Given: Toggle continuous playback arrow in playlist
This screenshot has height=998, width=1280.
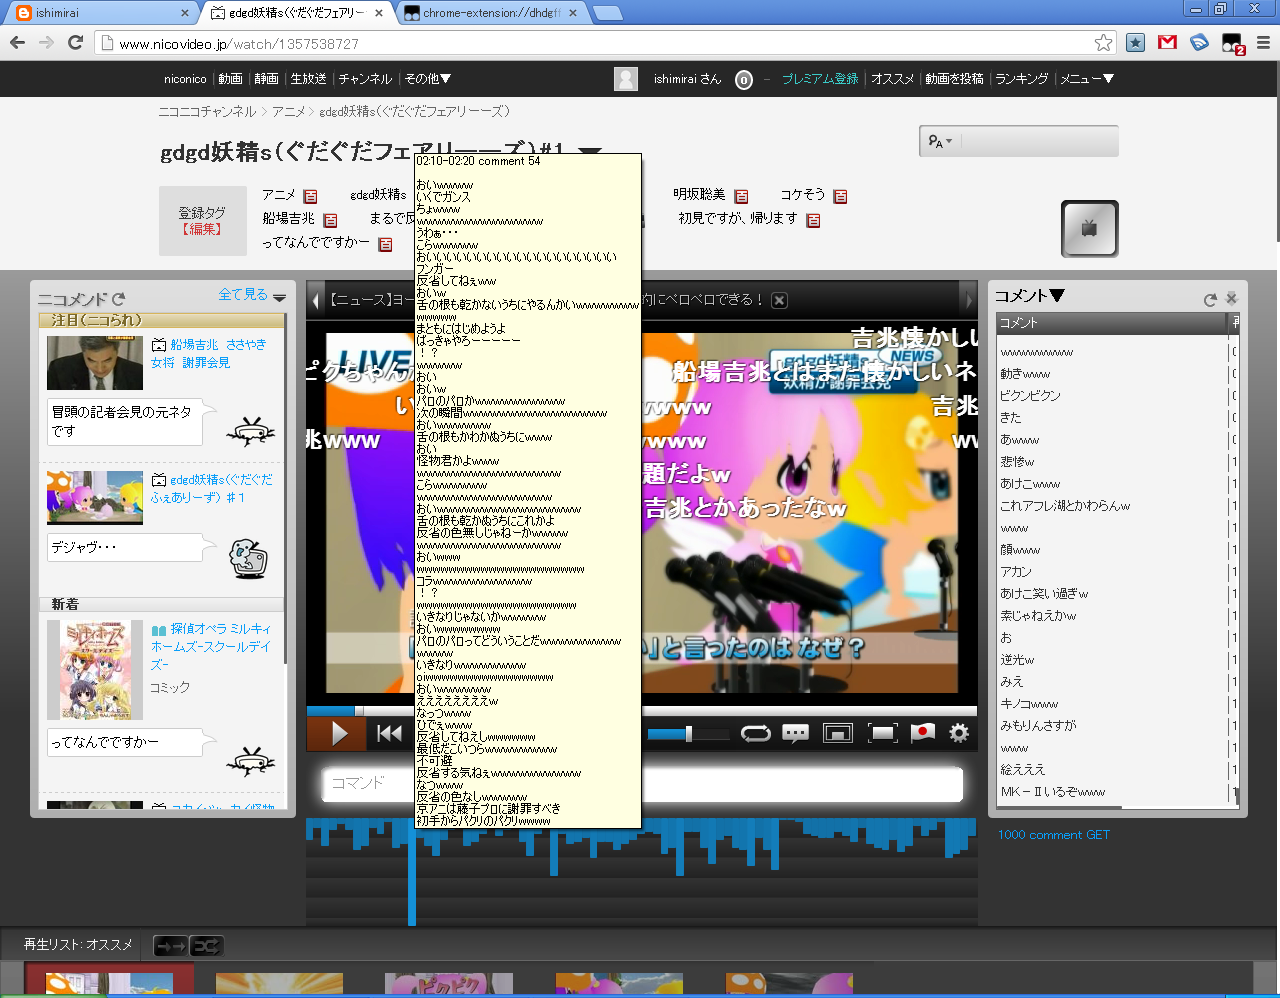Looking at the screenshot, I should point(170,945).
